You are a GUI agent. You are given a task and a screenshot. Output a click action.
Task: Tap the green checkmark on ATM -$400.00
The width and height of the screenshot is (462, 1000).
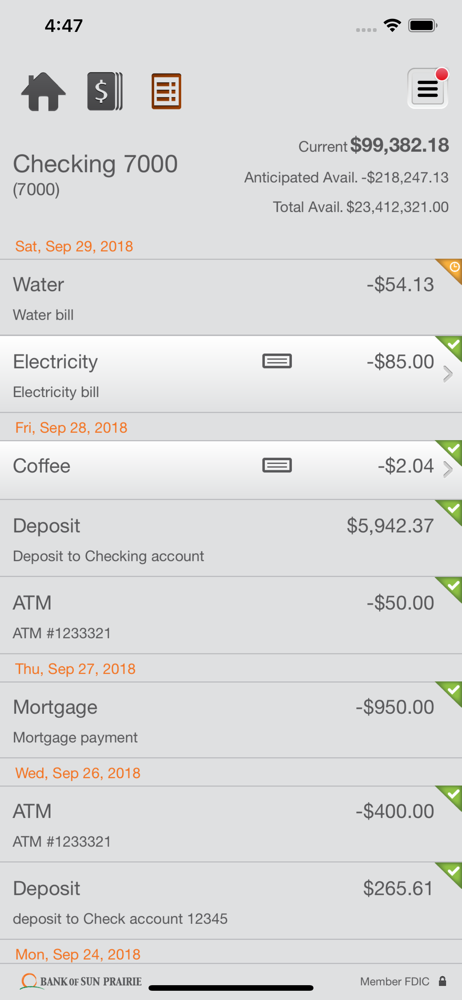point(451,796)
